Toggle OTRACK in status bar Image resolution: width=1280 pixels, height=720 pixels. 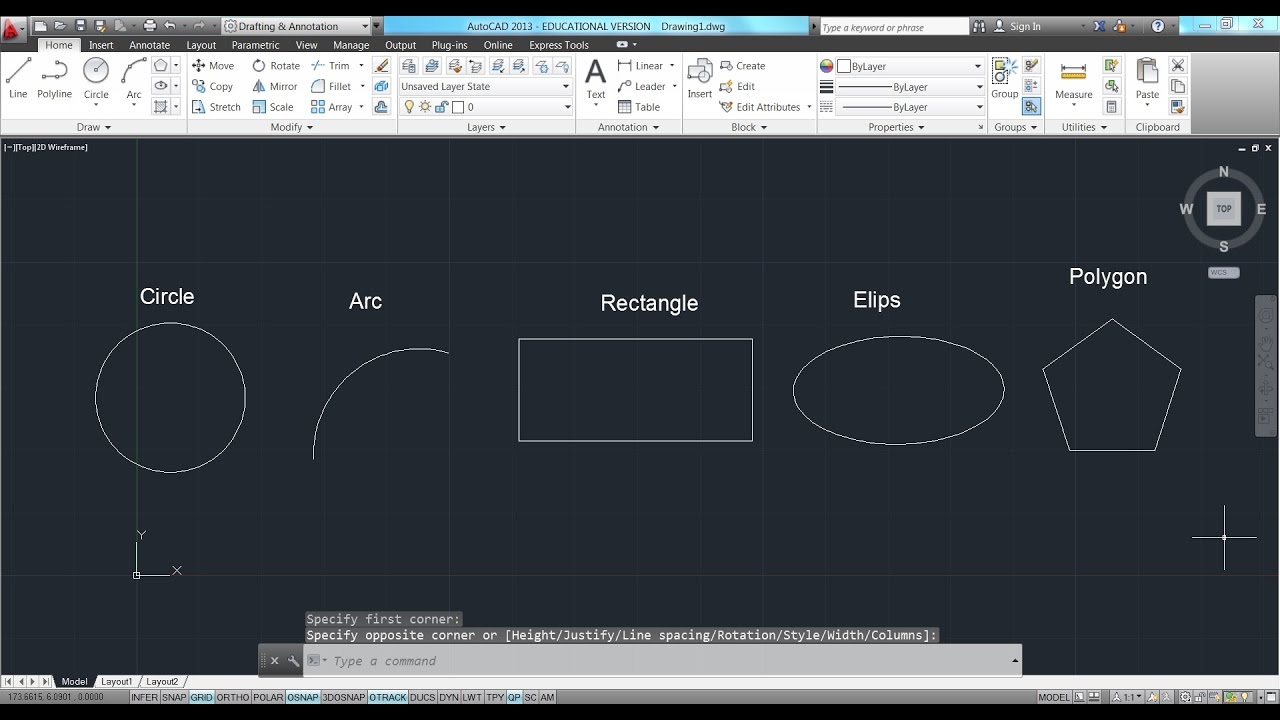[x=387, y=697]
